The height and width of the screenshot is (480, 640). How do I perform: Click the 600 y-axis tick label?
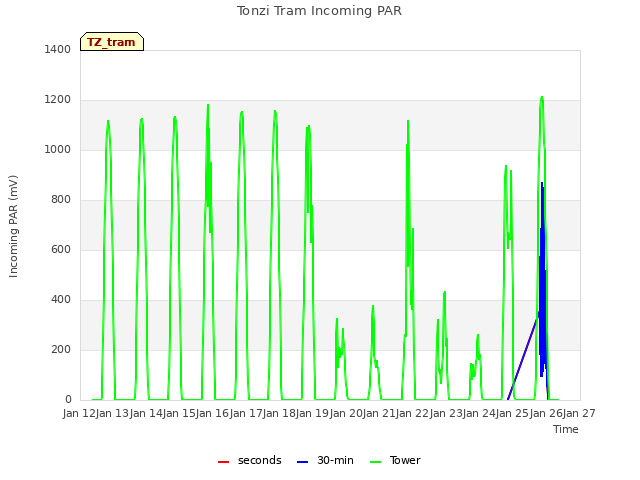[61, 249]
